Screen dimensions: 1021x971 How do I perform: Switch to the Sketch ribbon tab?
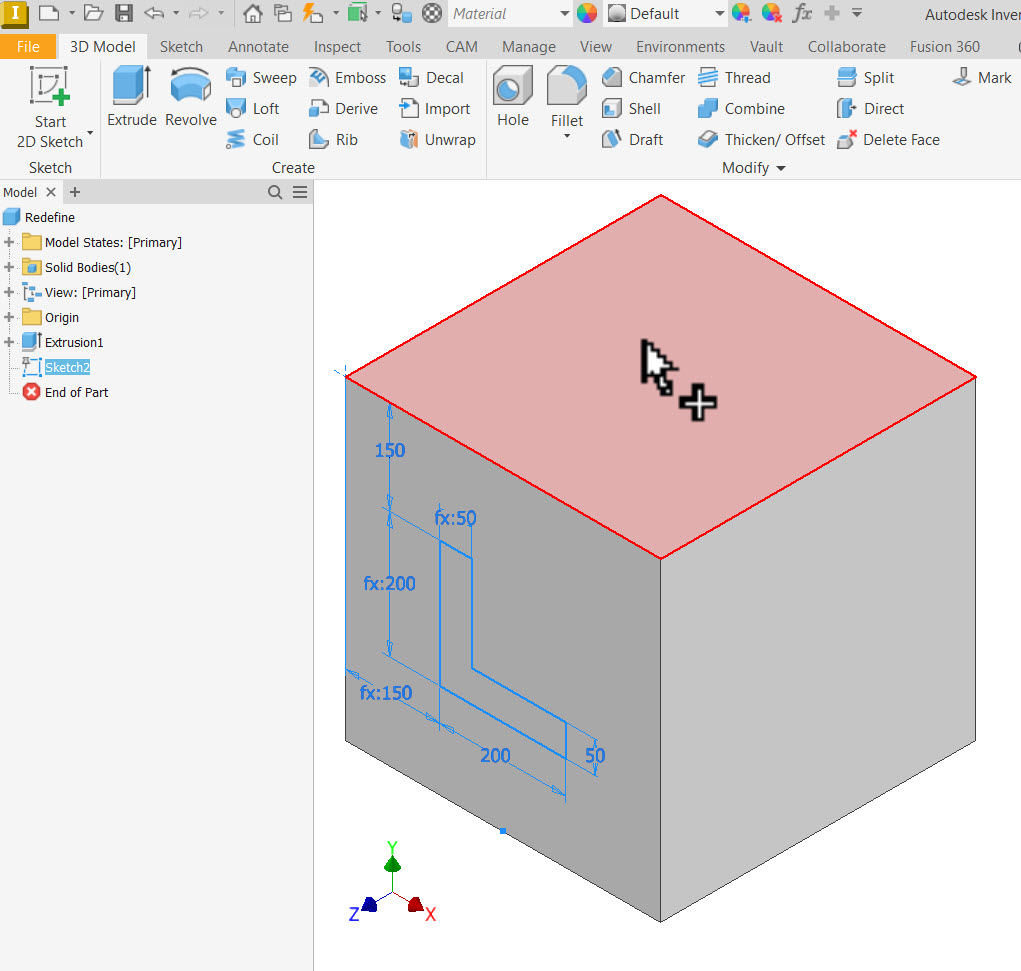pos(181,47)
